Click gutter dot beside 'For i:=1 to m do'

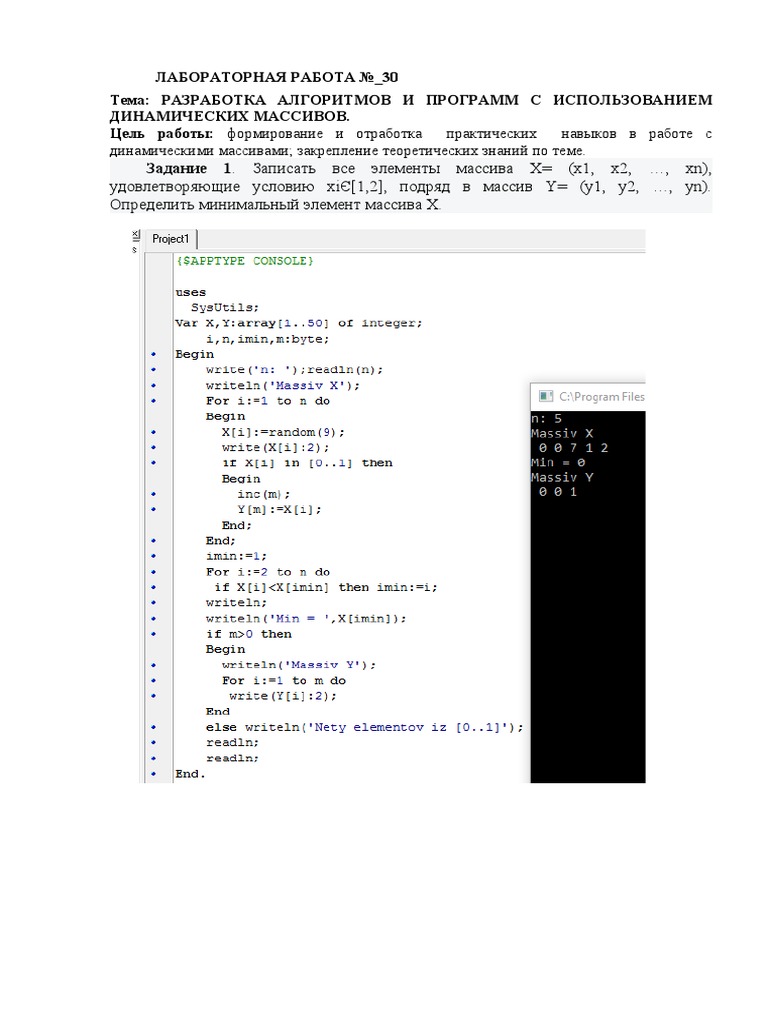[x=154, y=680]
